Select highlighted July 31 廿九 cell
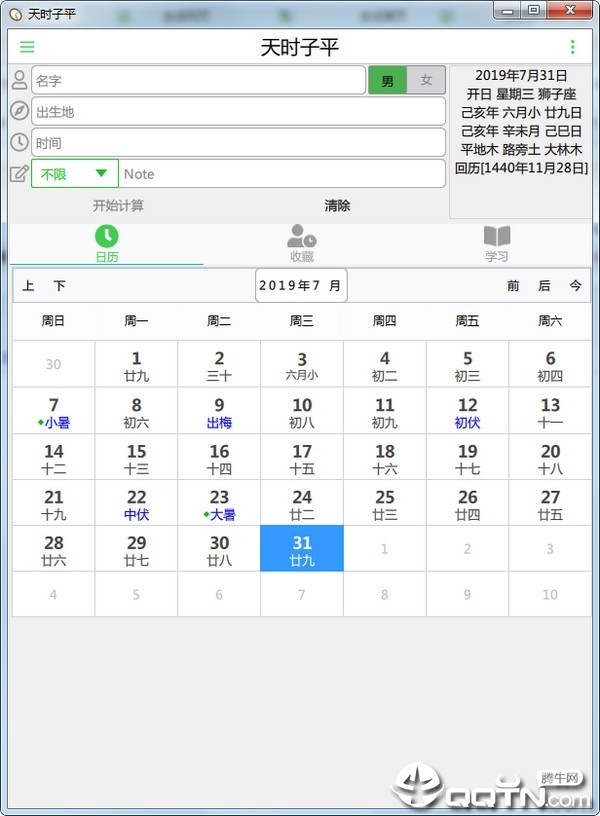 click(x=302, y=549)
